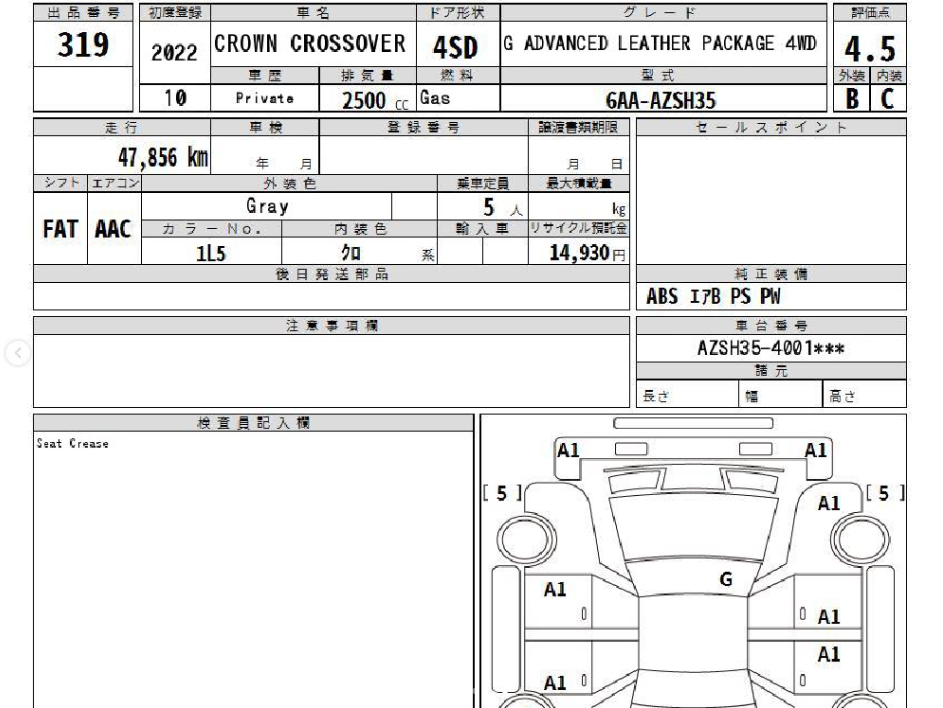Image resolution: width=943 pixels, height=708 pixels.
Task: Click the 後日発送部品 header
Action: 331,274
